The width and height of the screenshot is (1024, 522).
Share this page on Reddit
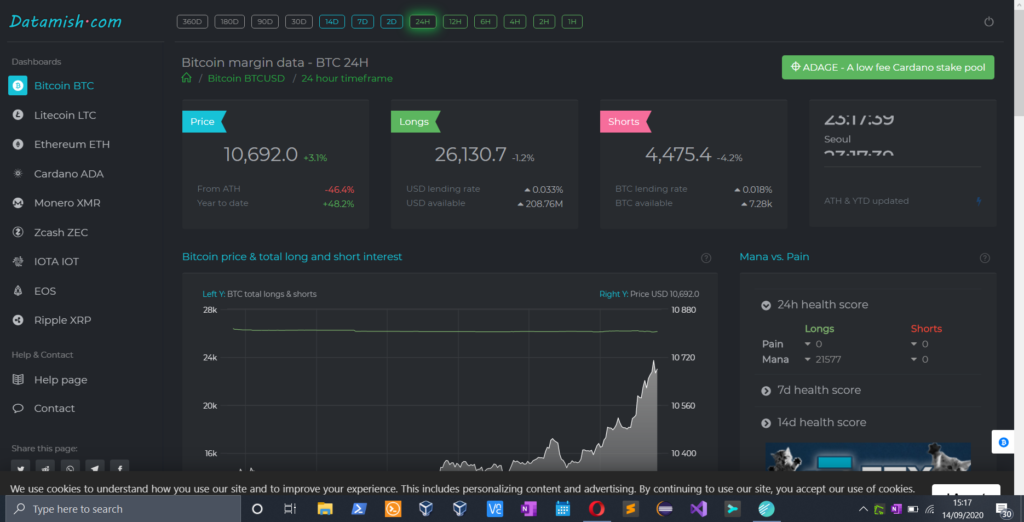click(x=45, y=467)
